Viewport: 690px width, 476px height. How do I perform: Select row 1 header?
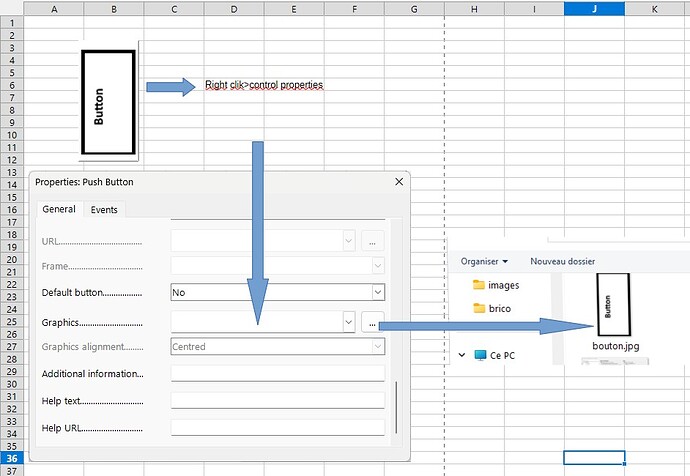12,23
